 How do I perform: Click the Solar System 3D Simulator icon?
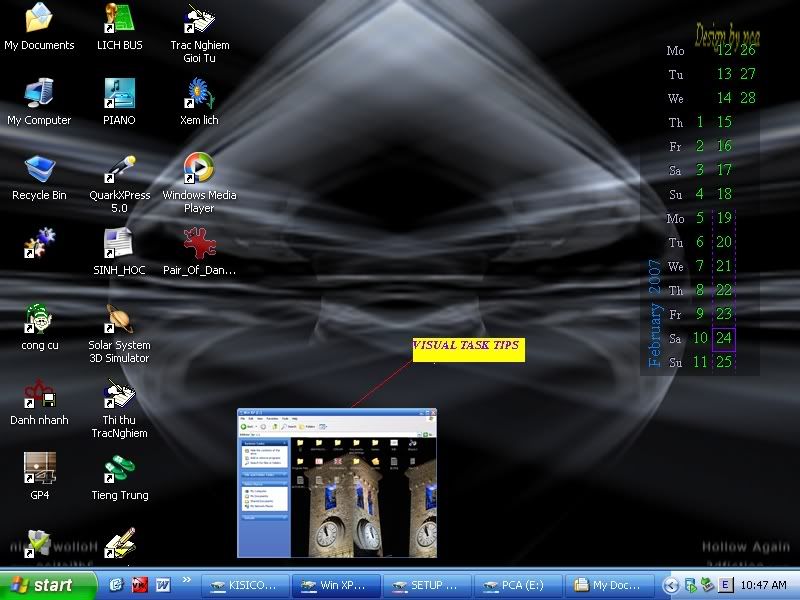[119, 320]
